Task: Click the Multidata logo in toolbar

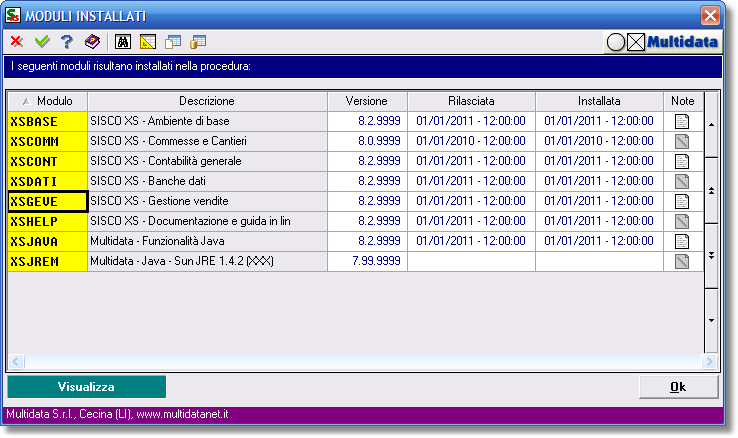Action: click(x=682, y=42)
